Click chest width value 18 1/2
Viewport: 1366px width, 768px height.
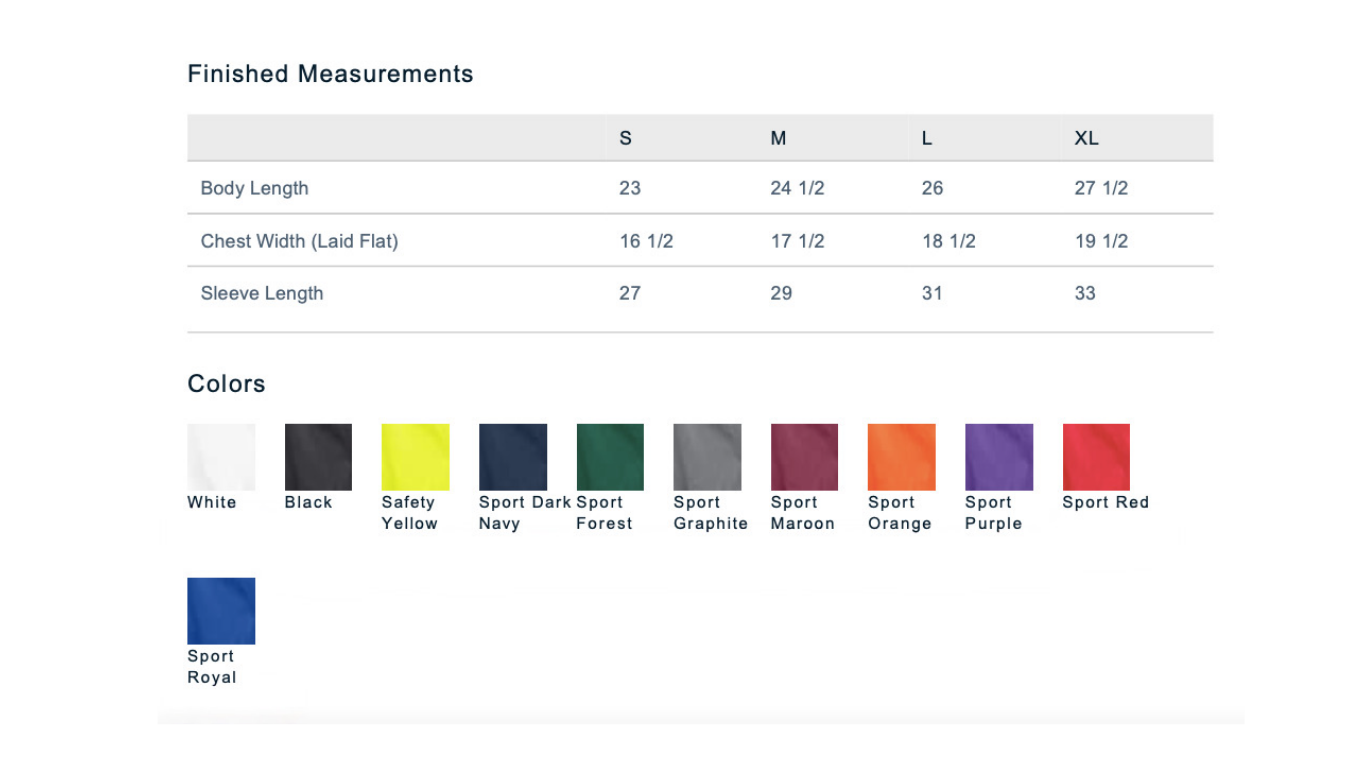coord(948,241)
